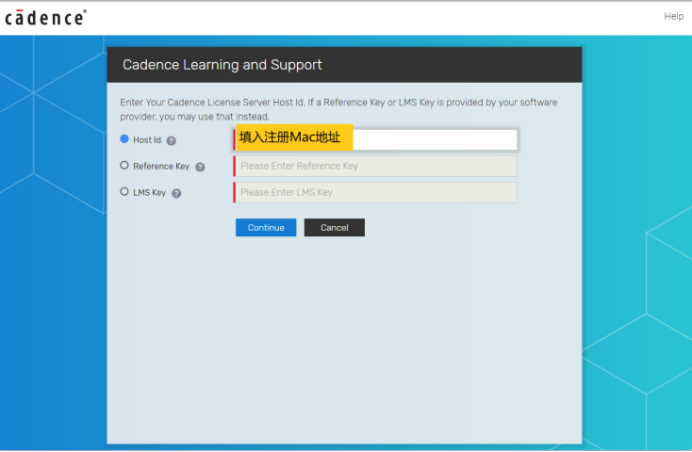Click the Reference Key label text
Screen dimensions: 692x452
[161, 167]
